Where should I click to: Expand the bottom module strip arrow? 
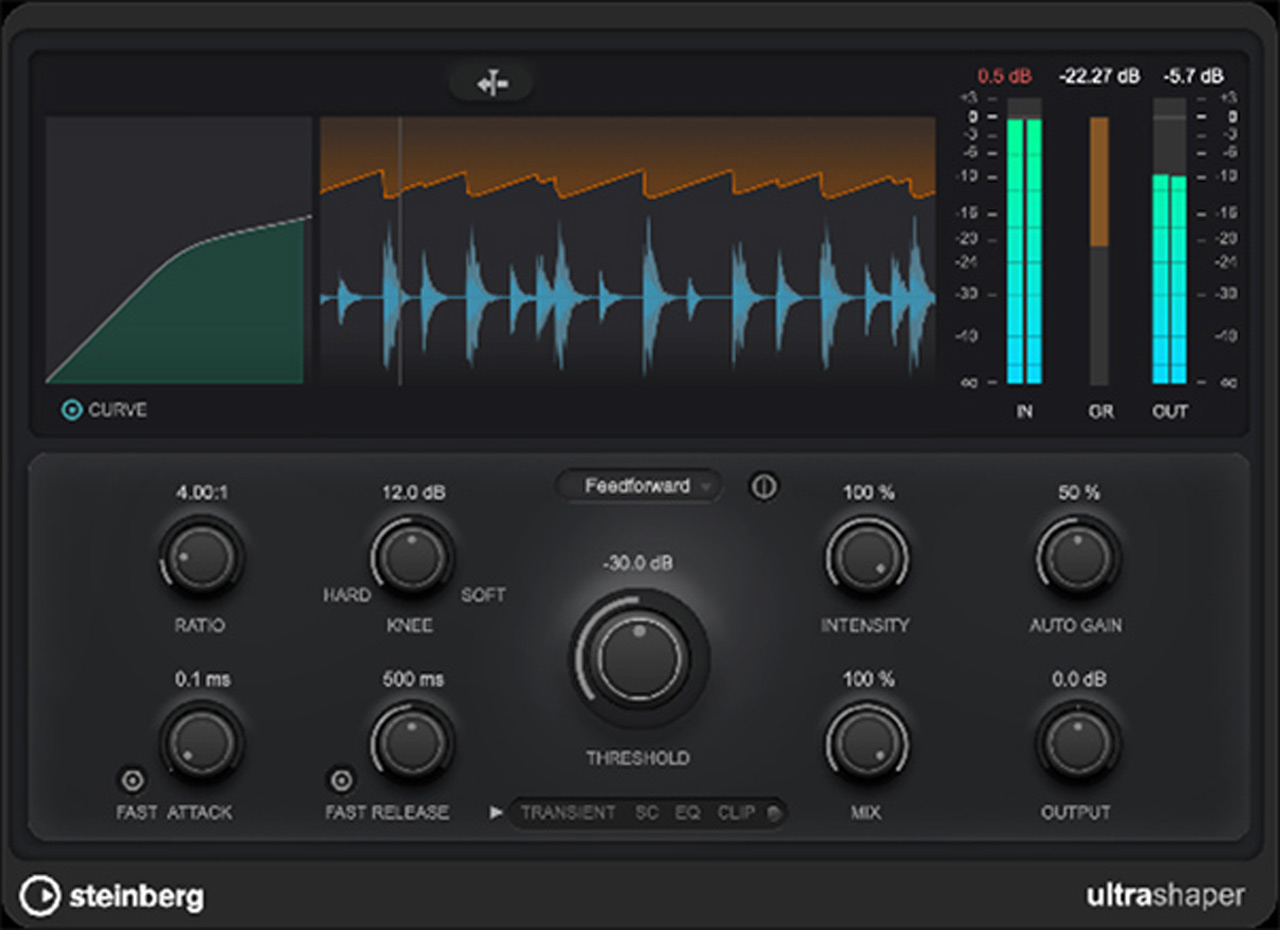point(496,812)
